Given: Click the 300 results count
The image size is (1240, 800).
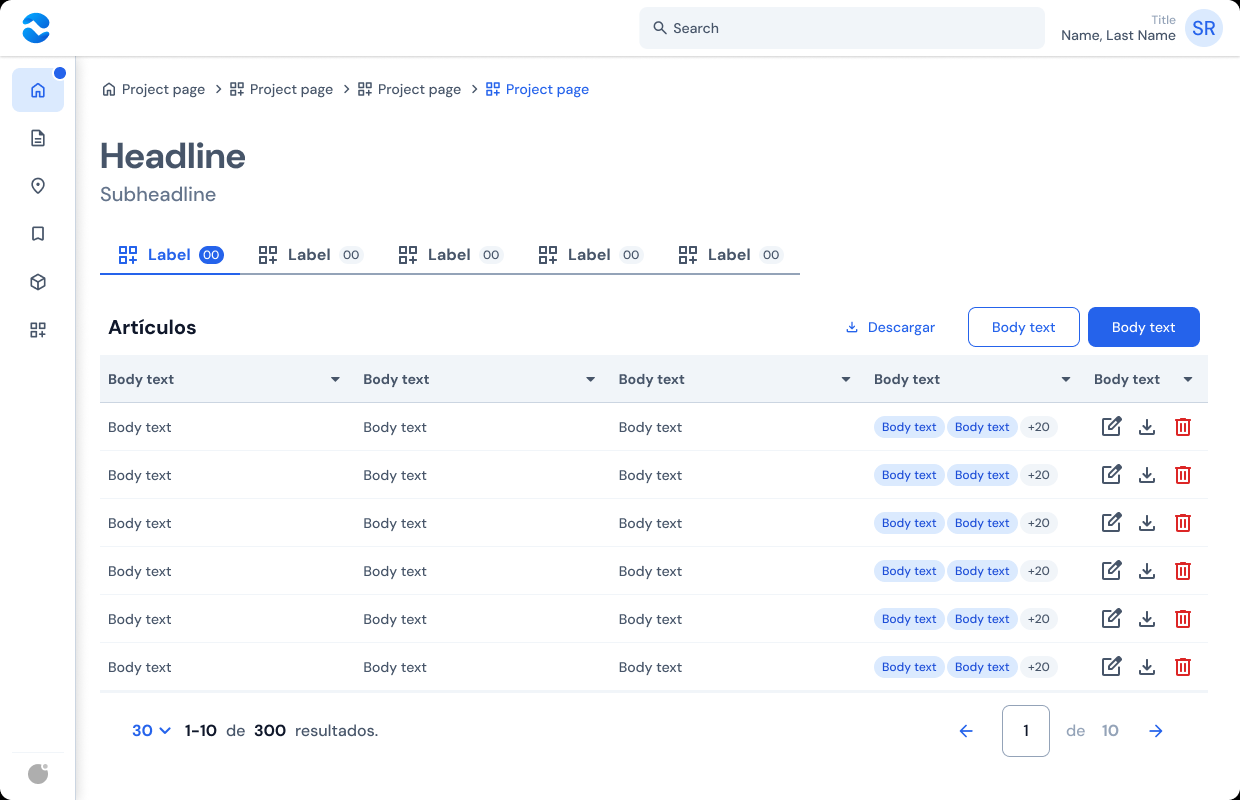Looking at the screenshot, I should pos(270,731).
